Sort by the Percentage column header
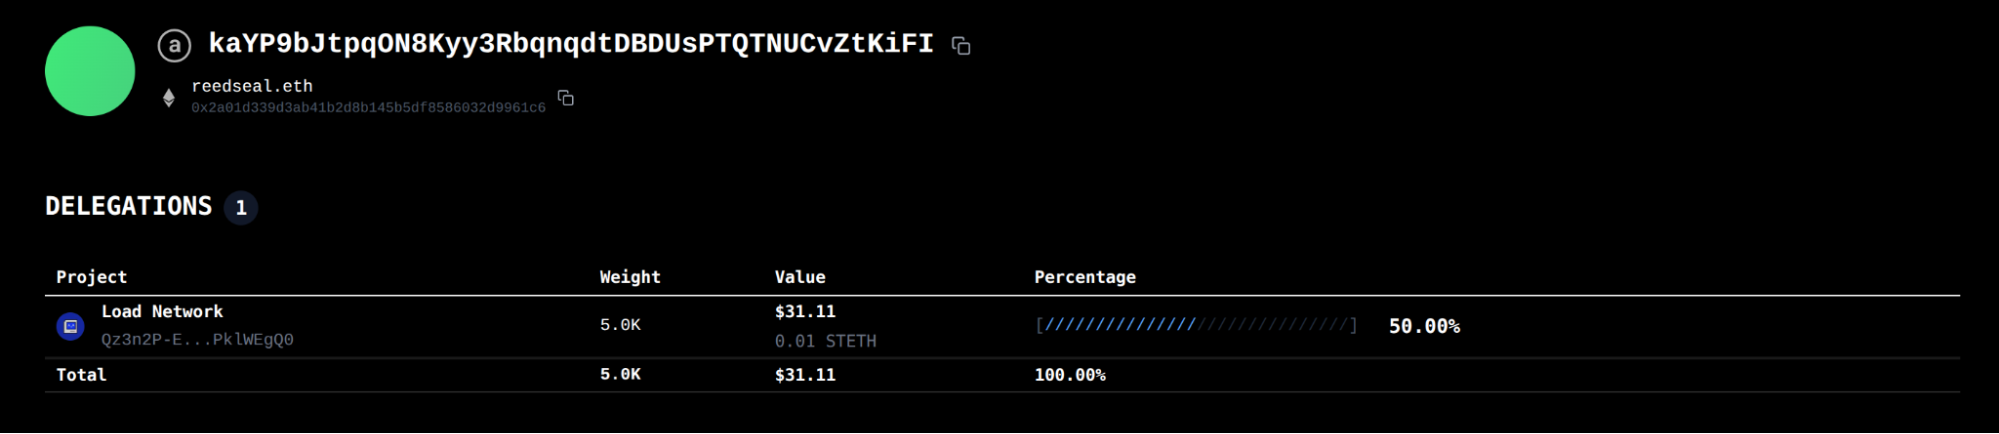1999x434 pixels. click(1085, 277)
